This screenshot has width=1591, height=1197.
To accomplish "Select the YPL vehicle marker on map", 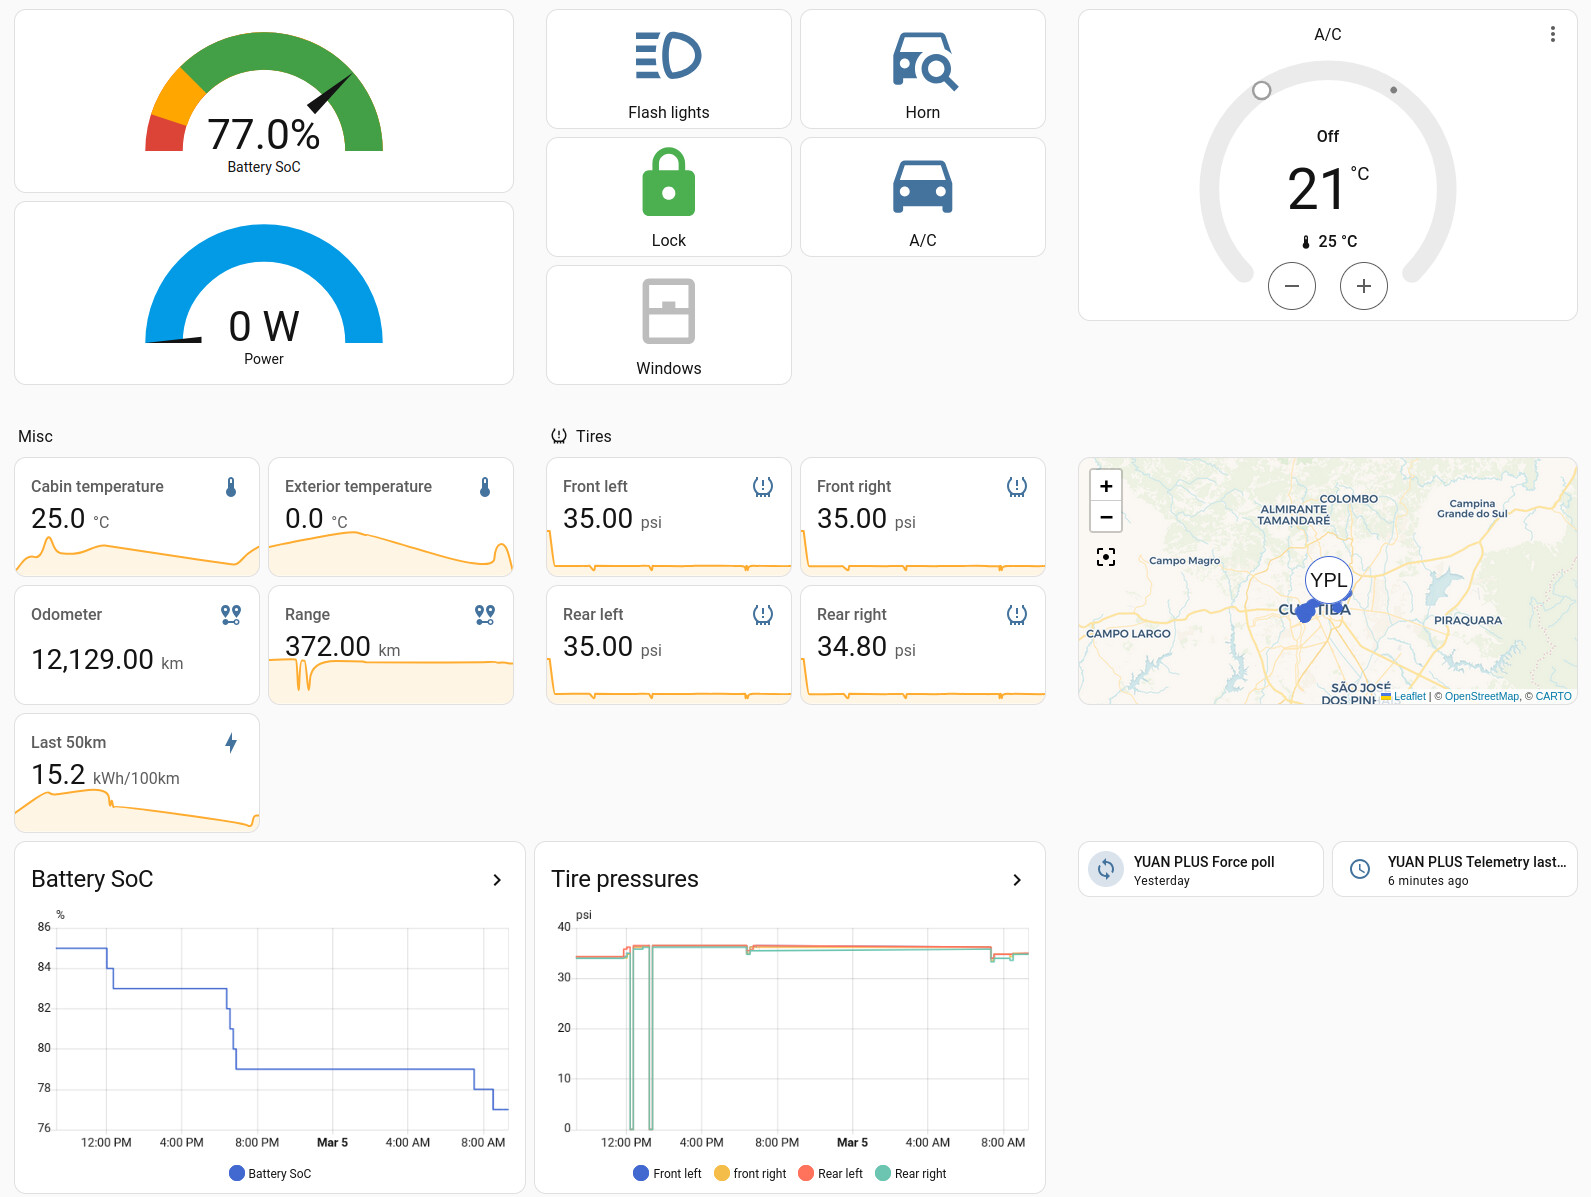I will coord(1328,580).
